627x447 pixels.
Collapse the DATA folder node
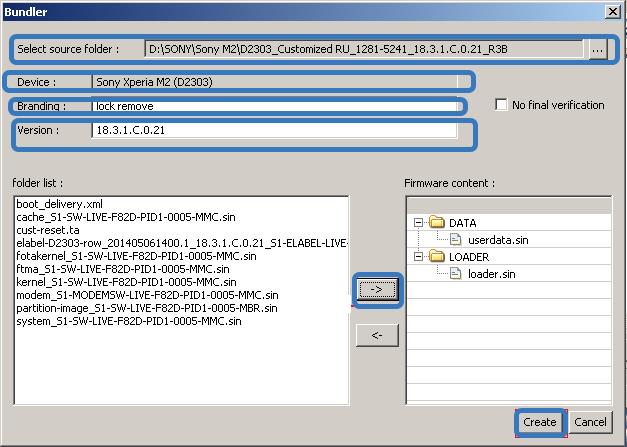(x=418, y=222)
